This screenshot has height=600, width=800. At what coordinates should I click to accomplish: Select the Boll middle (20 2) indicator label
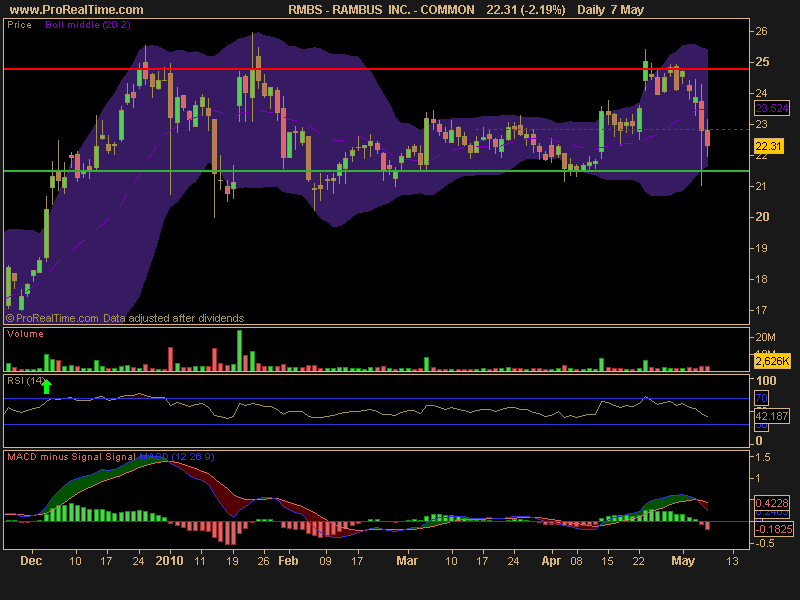pyautogui.click(x=88, y=24)
